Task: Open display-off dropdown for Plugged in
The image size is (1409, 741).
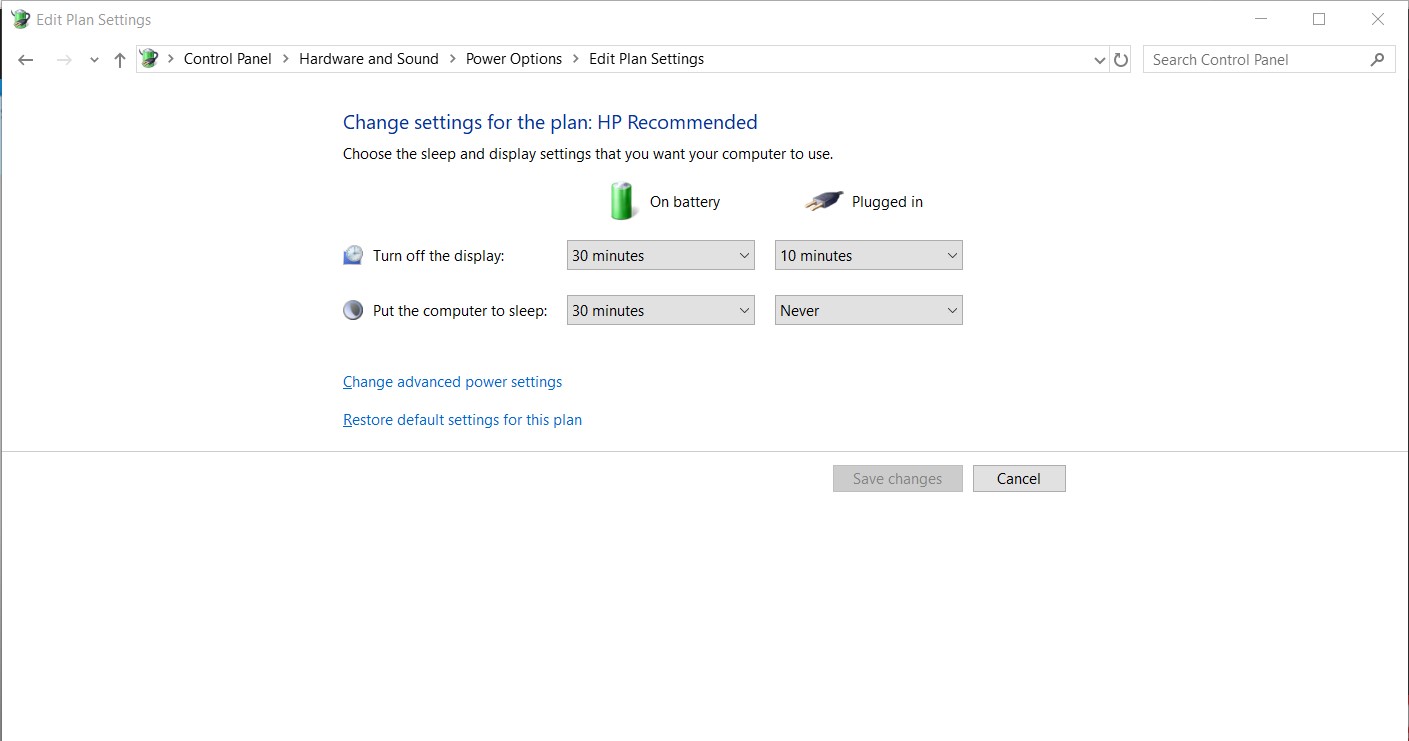Action: 869,256
